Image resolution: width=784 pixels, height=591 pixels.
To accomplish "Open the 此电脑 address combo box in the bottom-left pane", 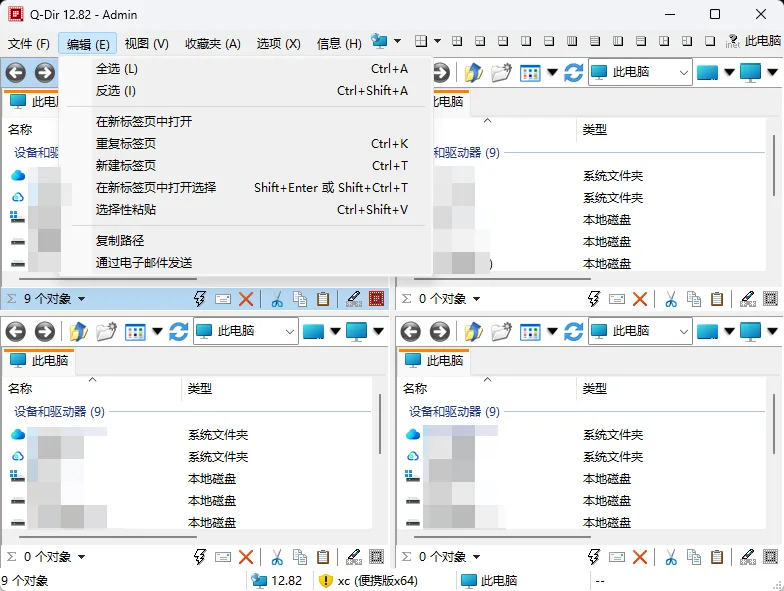I will pyautogui.click(x=246, y=331).
